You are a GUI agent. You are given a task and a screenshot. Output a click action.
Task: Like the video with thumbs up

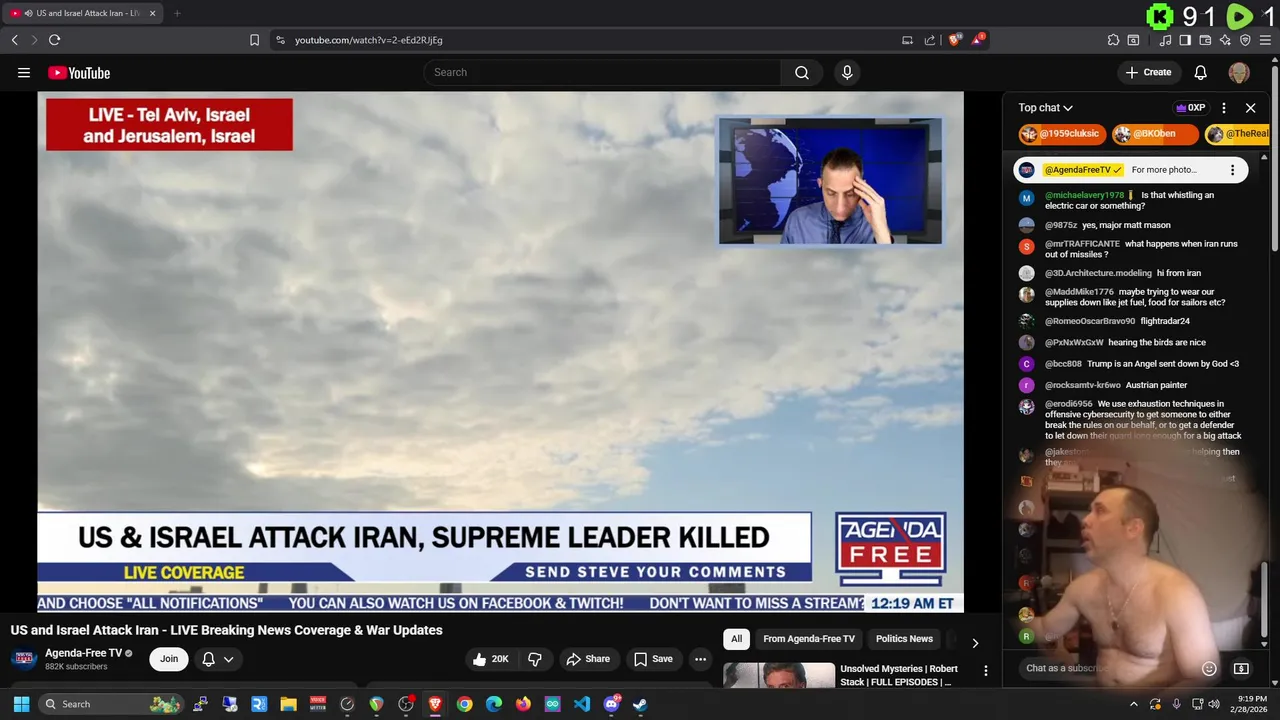click(x=491, y=659)
